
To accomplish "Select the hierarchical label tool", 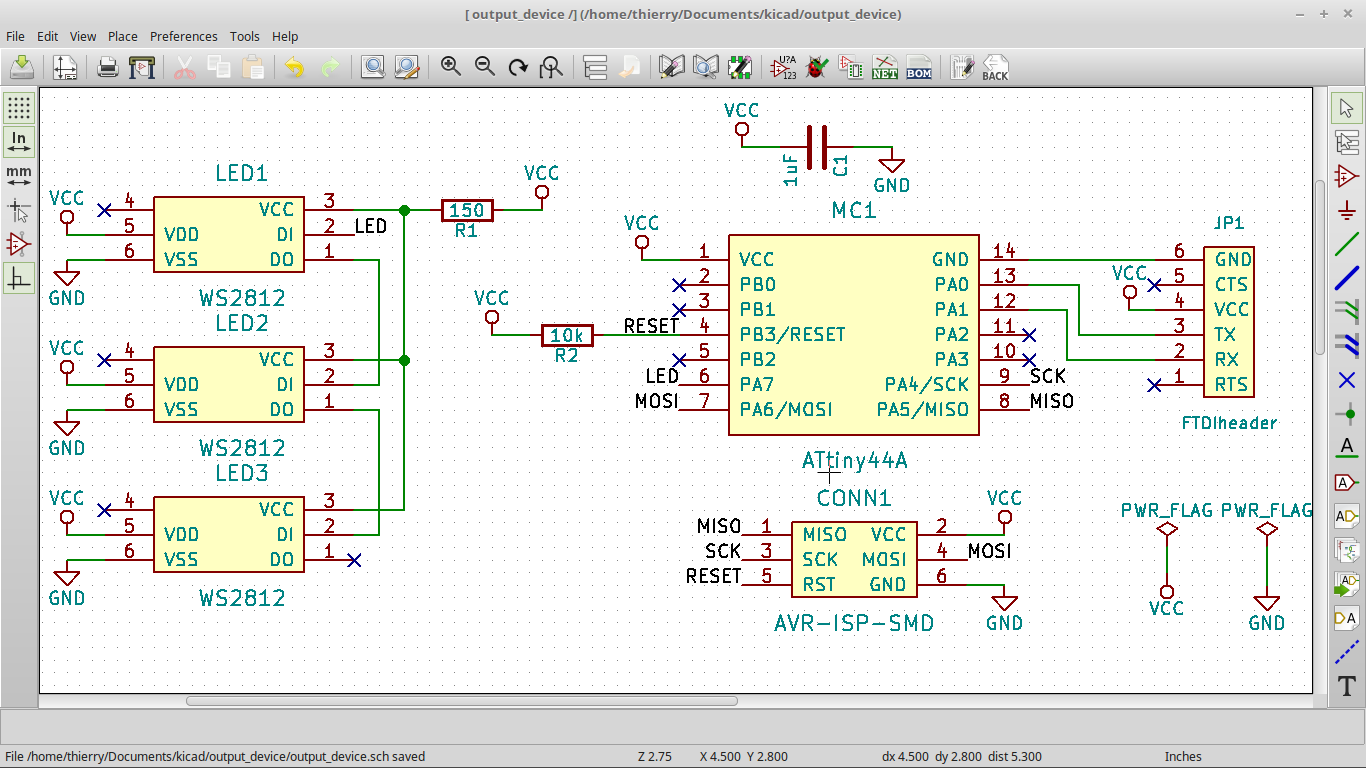I will 1347,516.
